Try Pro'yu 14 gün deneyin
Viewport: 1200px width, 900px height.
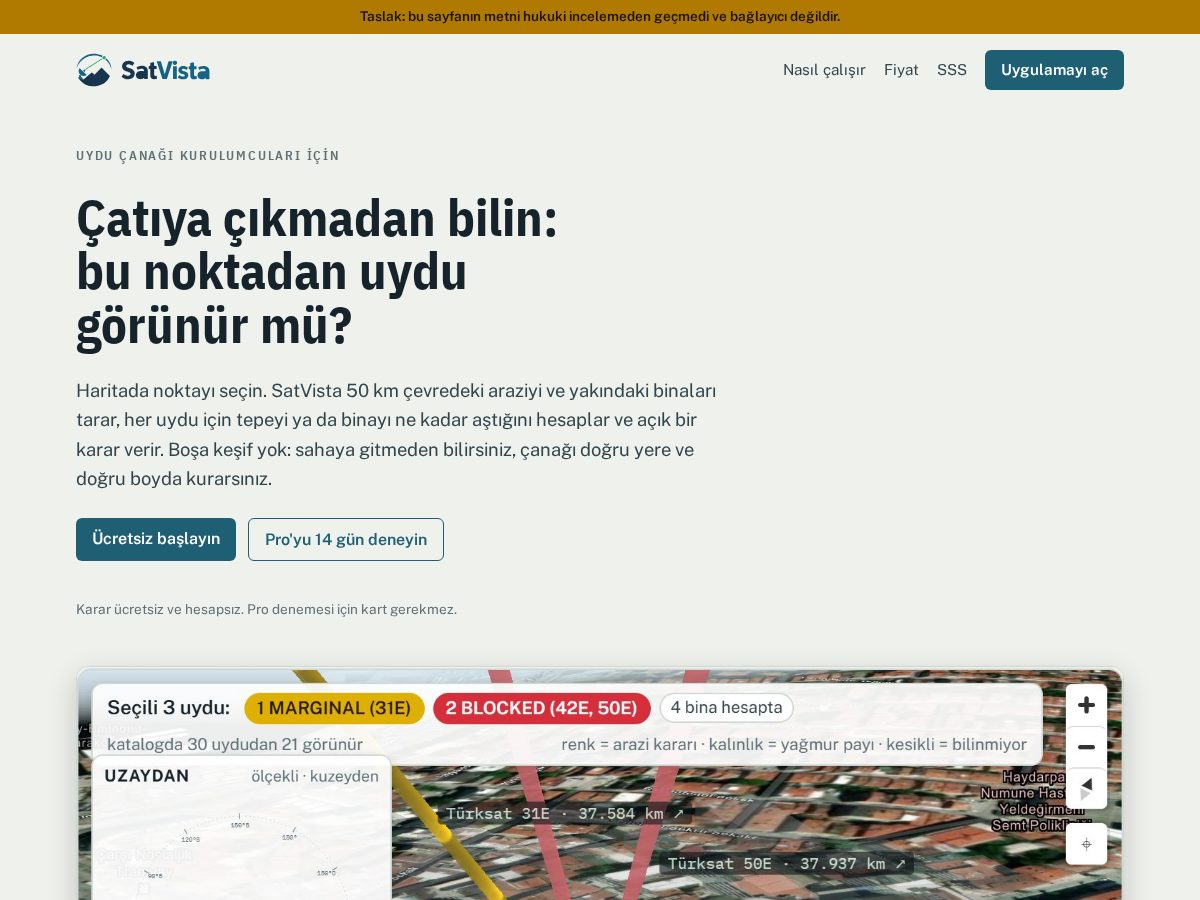[x=346, y=539]
